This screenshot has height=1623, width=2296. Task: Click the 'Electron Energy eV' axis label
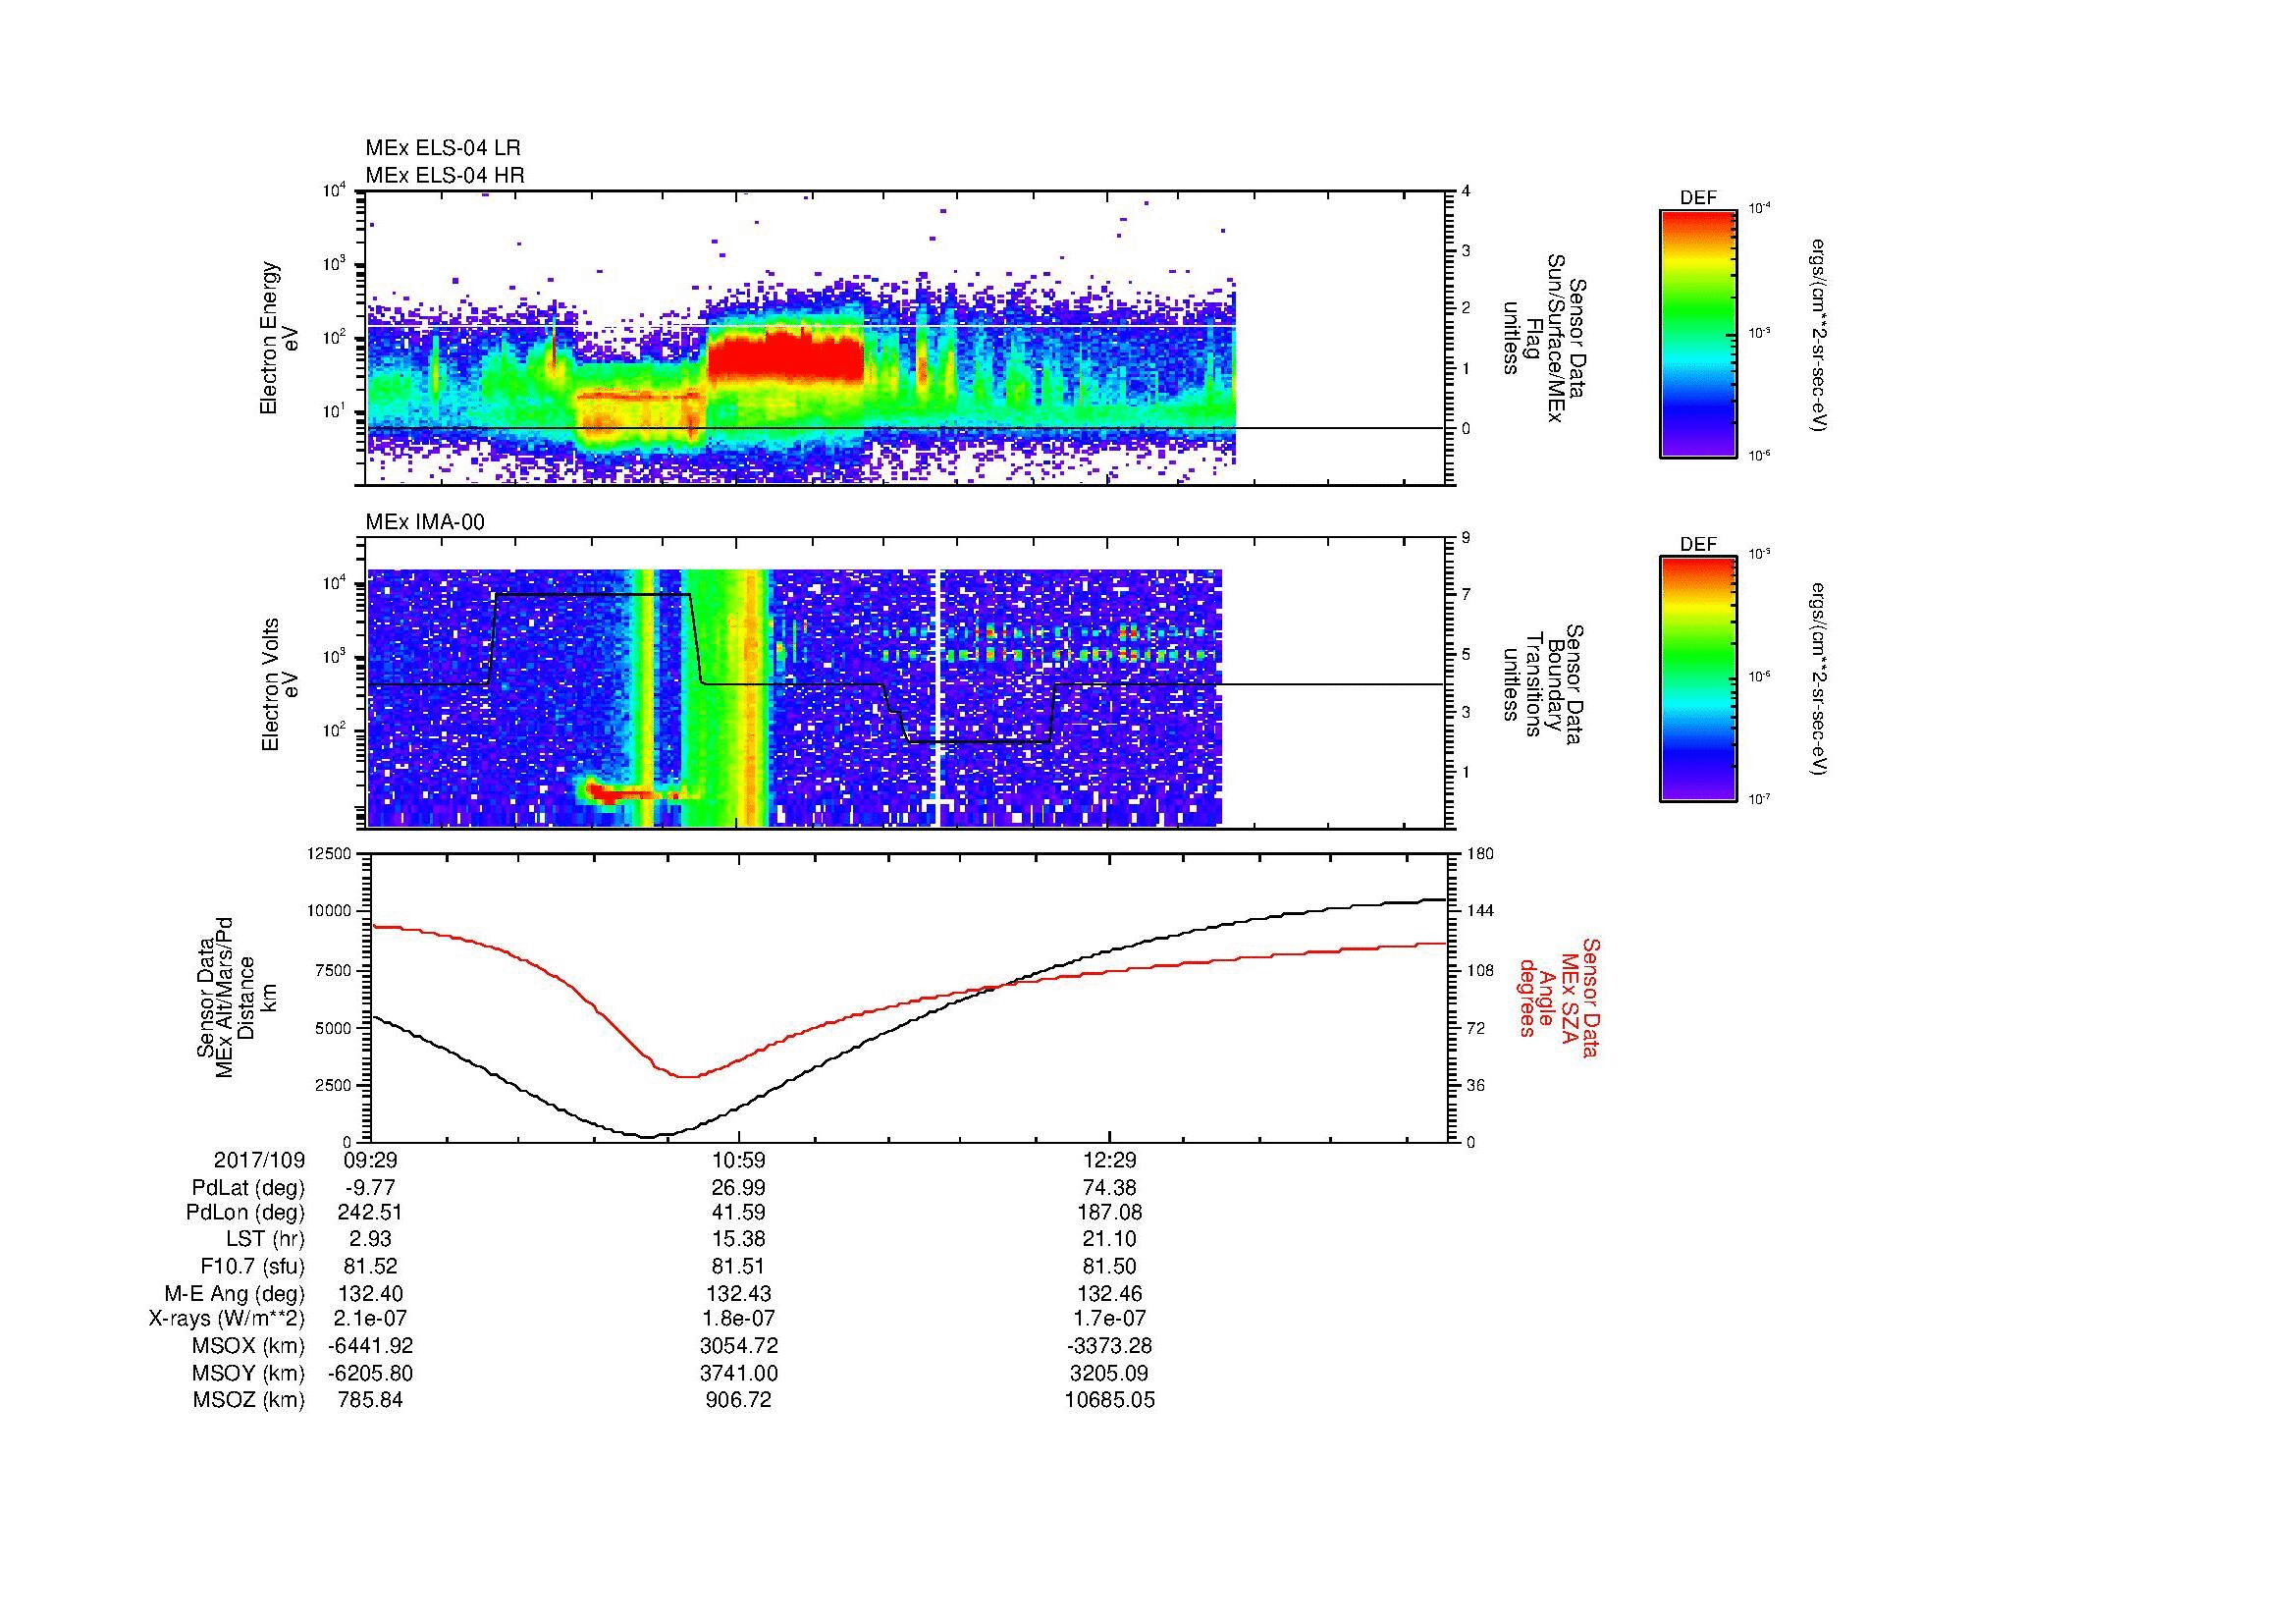pos(280,338)
